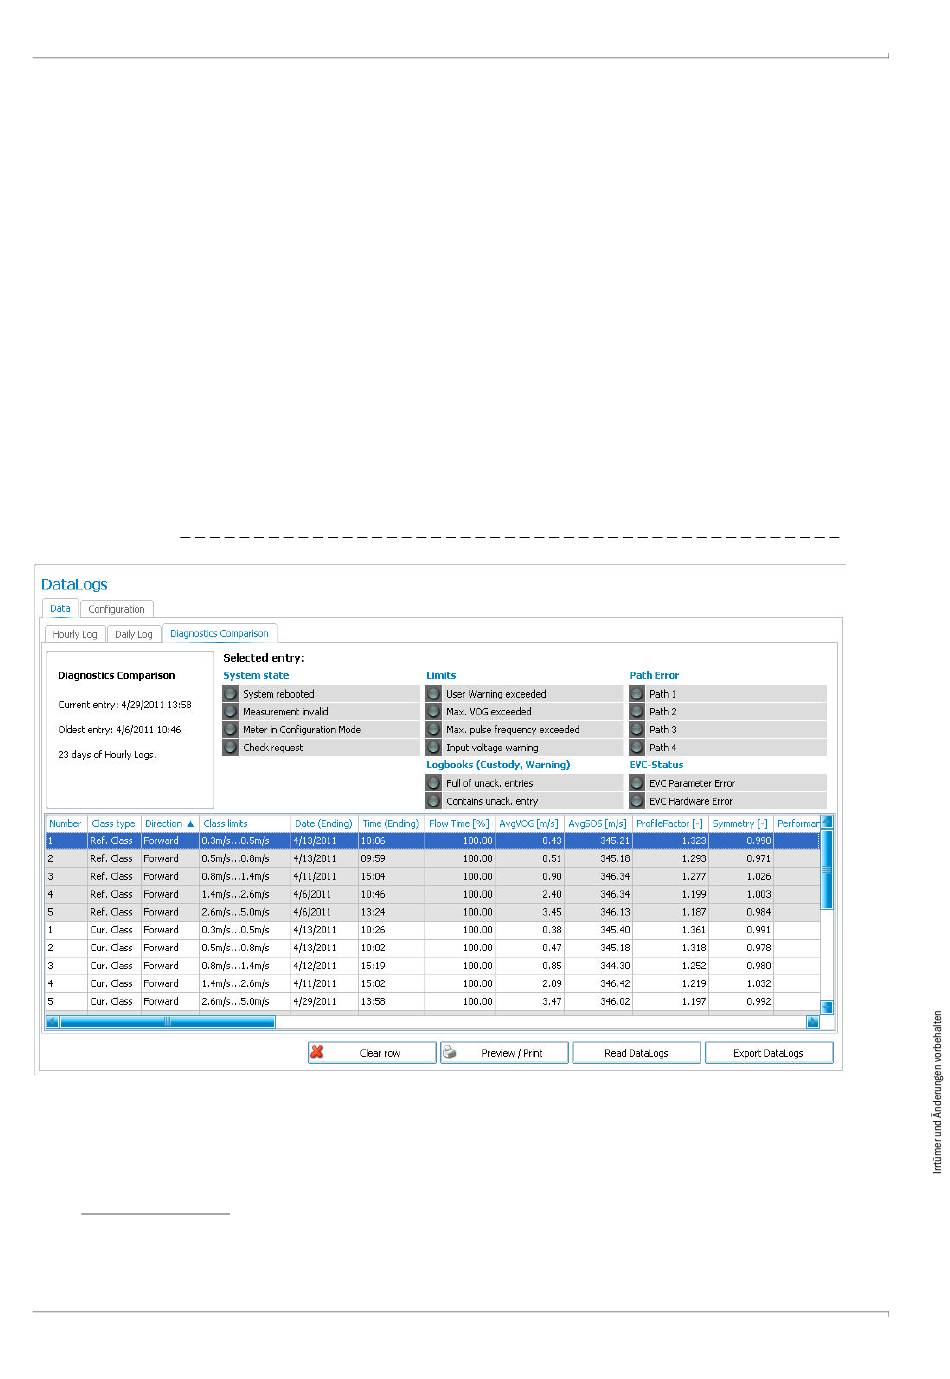
Task: Click the Class limits column header
Action: click(x=245, y=824)
